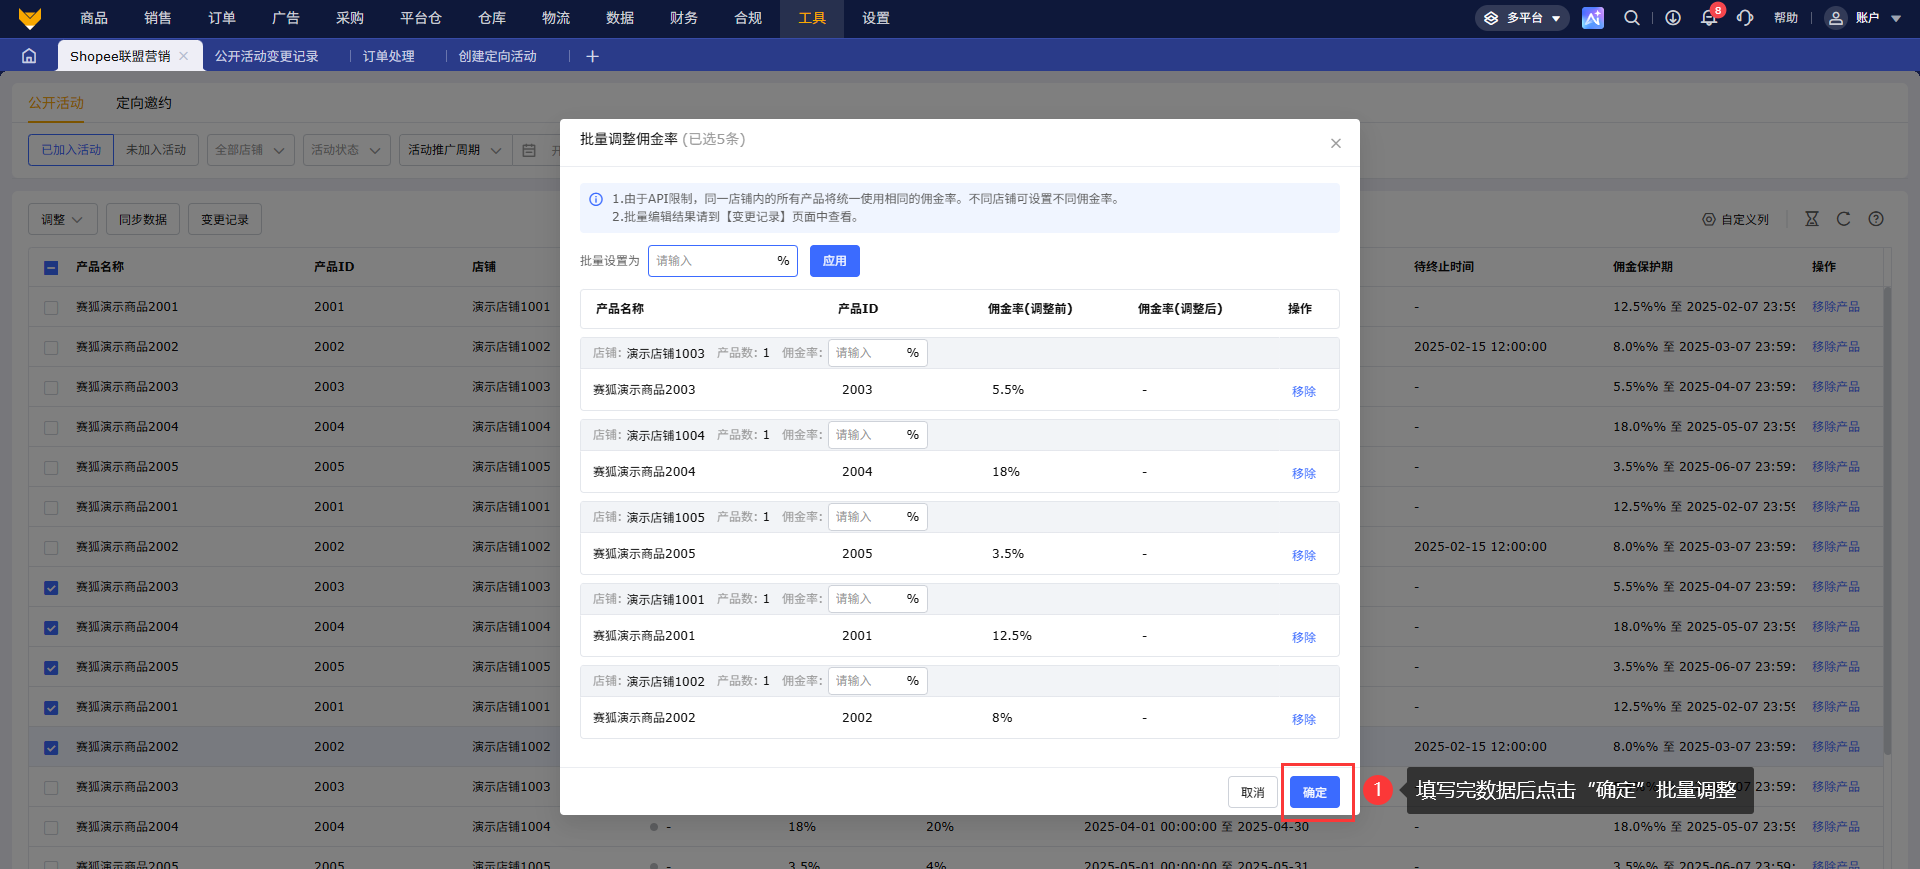Click the calendar date picker icon
Image resolution: width=1920 pixels, height=869 pixels.
click(529, 150)
